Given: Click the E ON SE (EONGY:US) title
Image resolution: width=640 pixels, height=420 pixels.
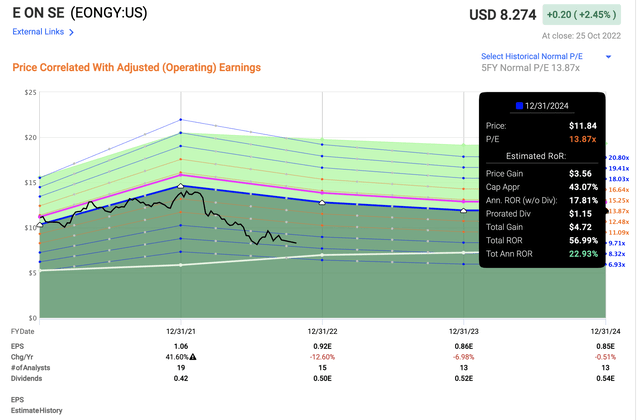Looking at the screenshot, I should click(x=80, y=13).
